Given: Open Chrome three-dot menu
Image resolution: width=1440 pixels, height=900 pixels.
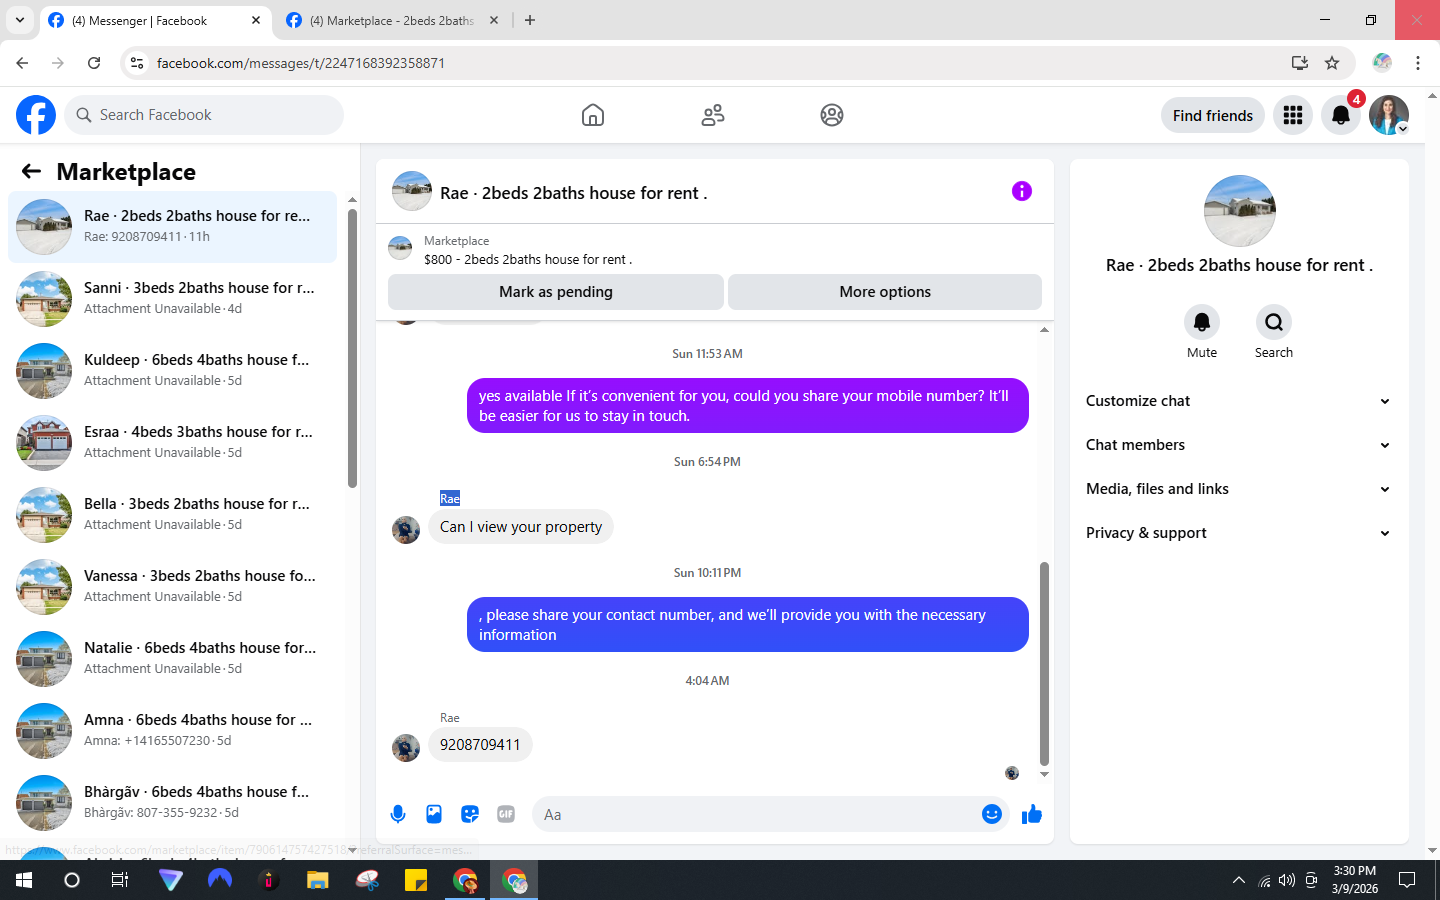Looking at the screenshot, I should tap(1418, 63).
